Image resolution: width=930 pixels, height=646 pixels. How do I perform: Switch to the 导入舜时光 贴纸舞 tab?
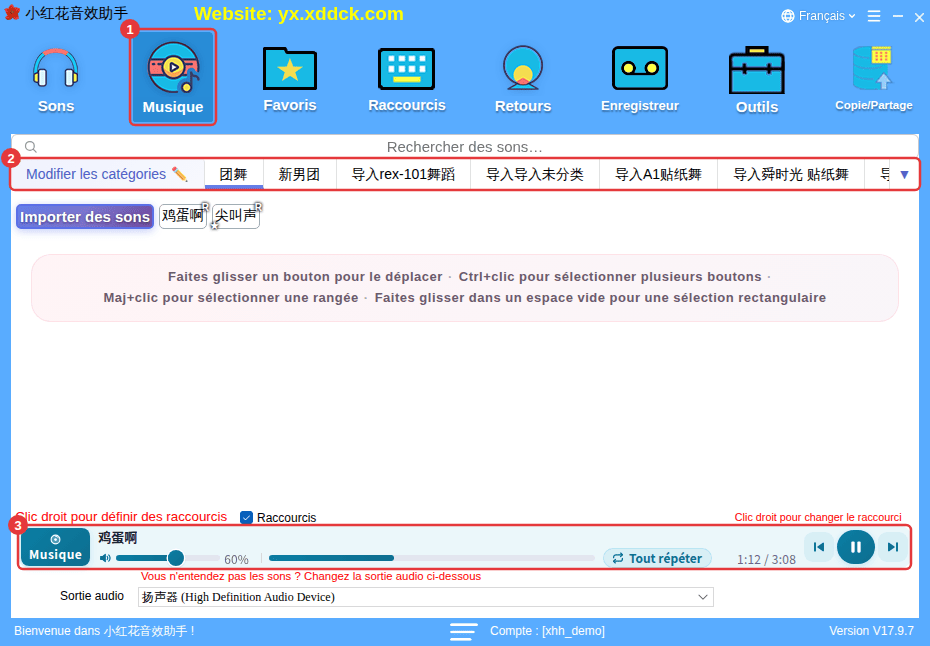pyautogui.click(x=791, y=174)
